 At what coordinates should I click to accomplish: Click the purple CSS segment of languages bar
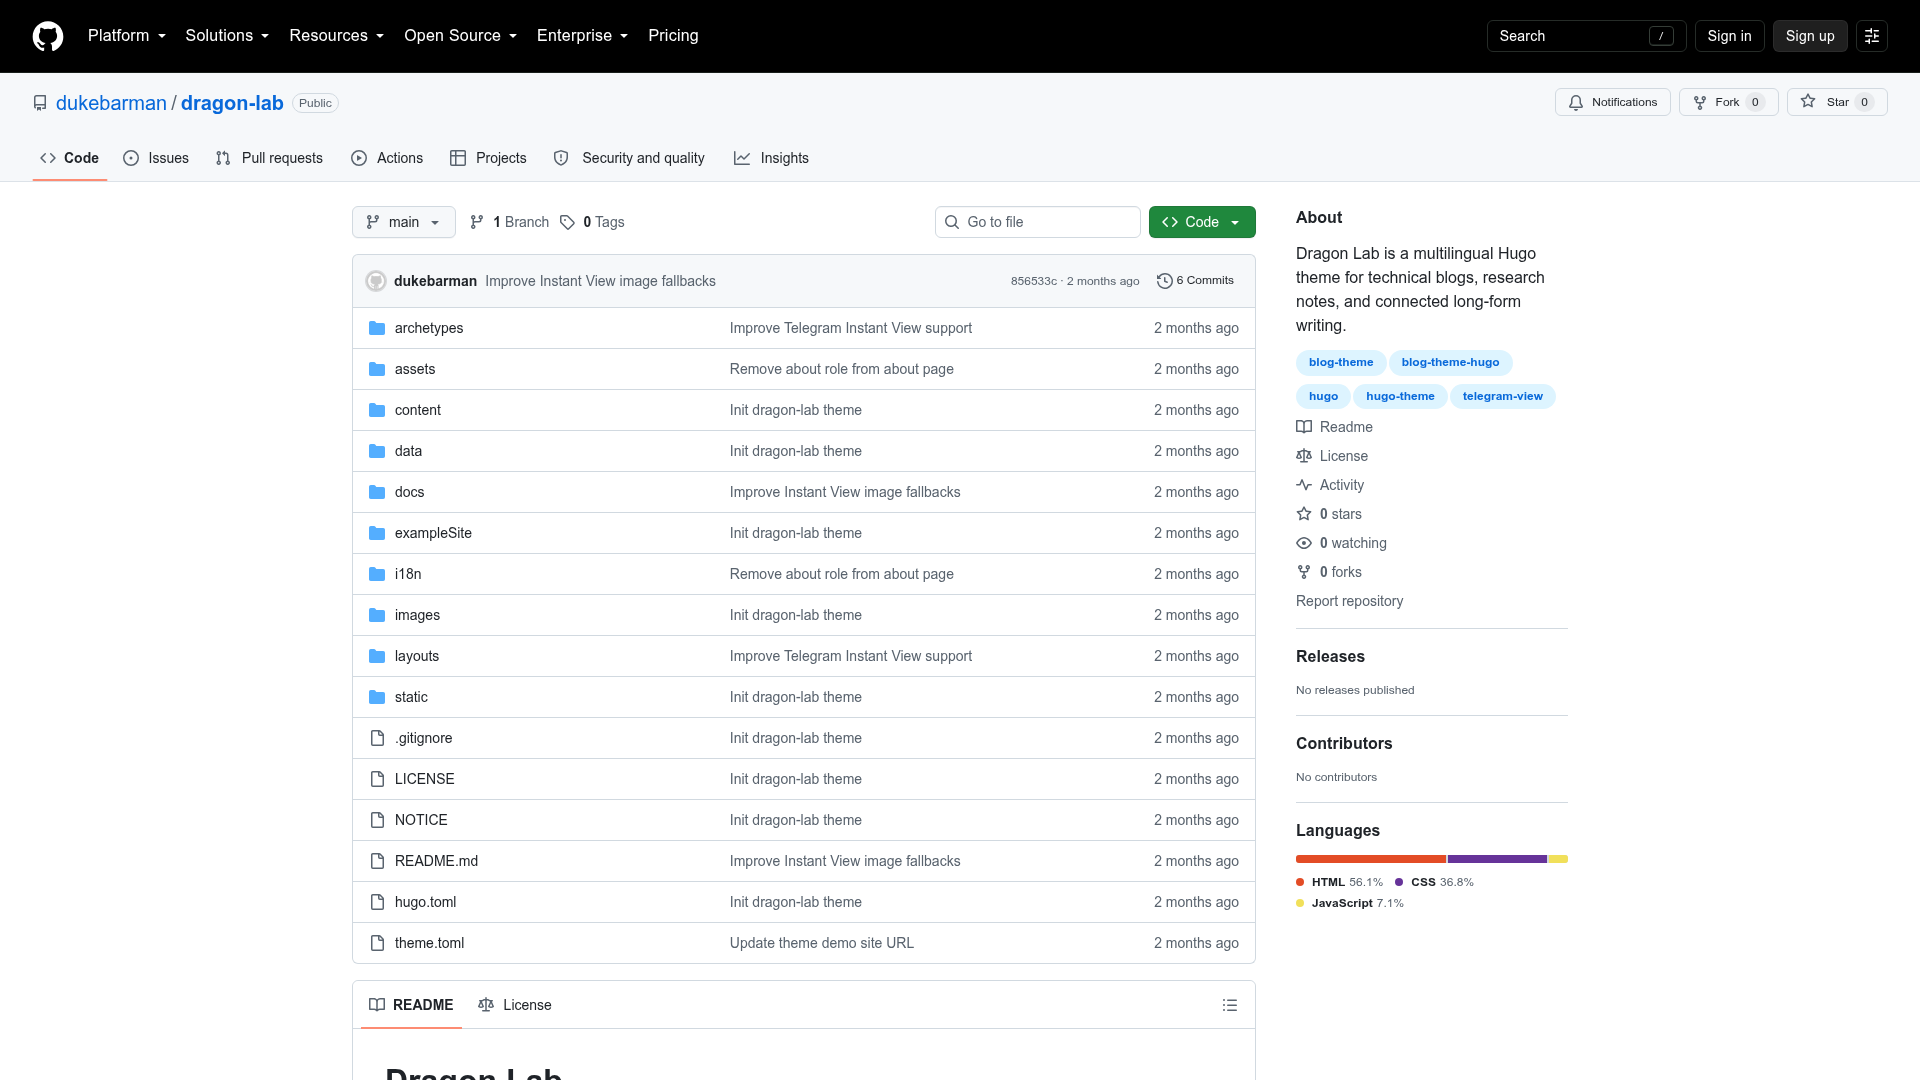tap(1497, 859)
